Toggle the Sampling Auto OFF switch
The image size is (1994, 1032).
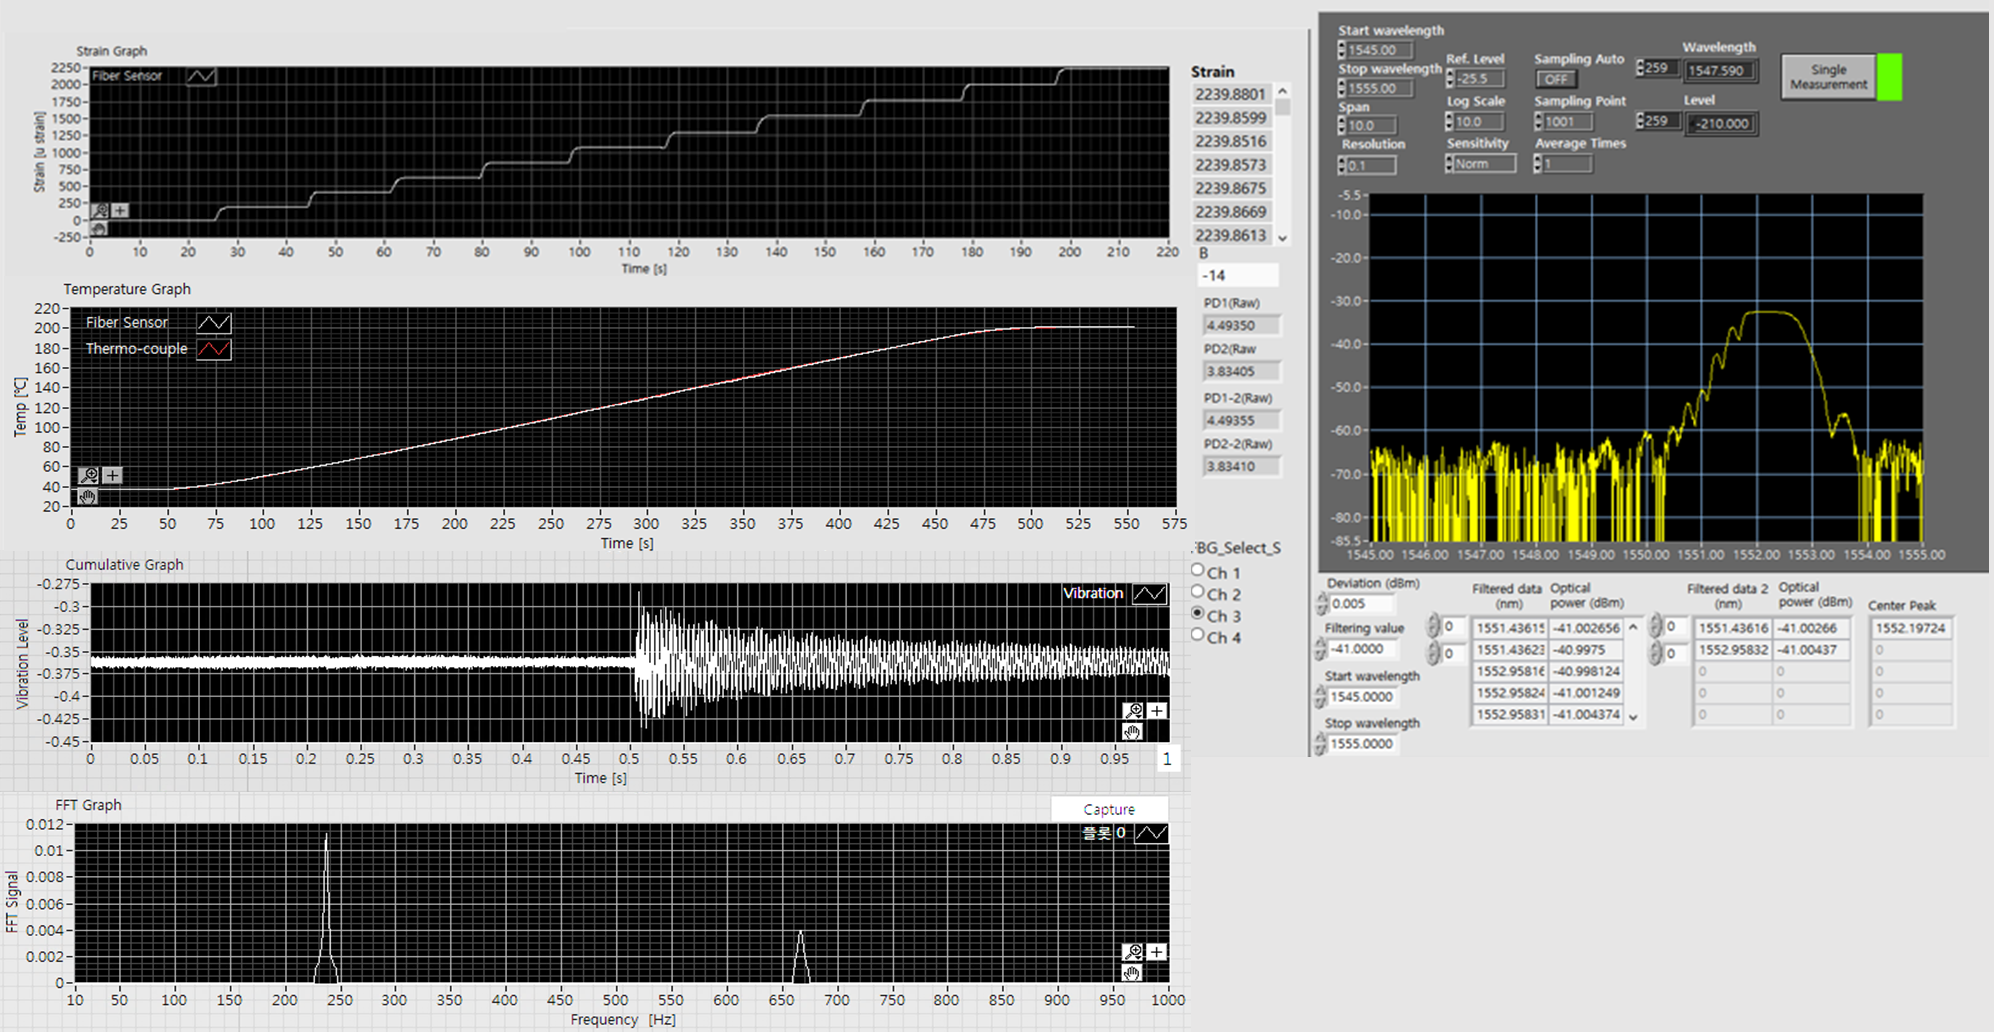click(x=1556, y=79)
